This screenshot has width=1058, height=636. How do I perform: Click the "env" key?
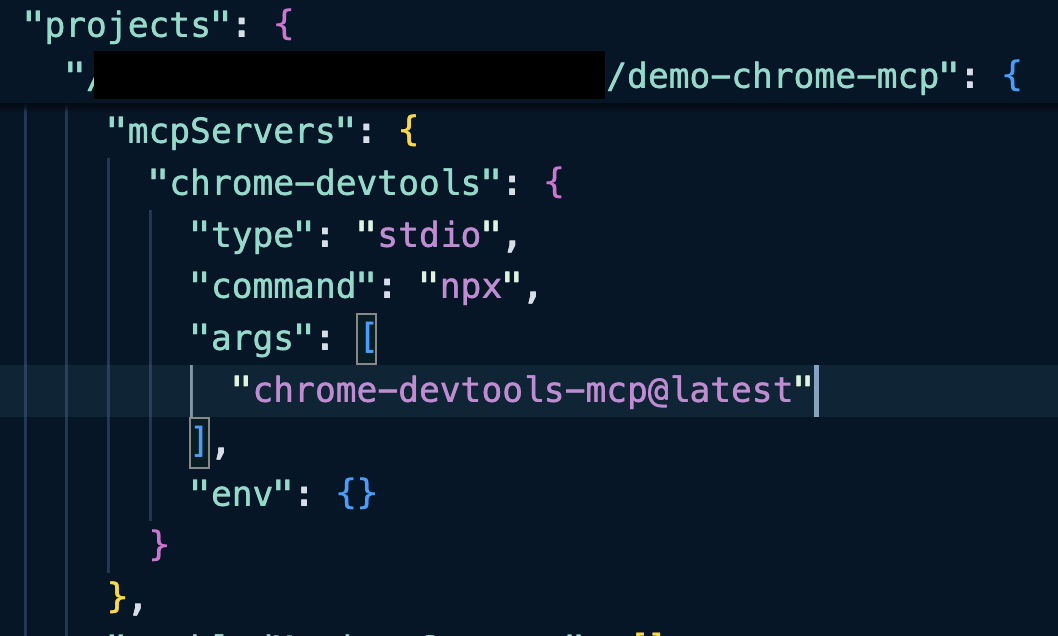coord(242,494)
